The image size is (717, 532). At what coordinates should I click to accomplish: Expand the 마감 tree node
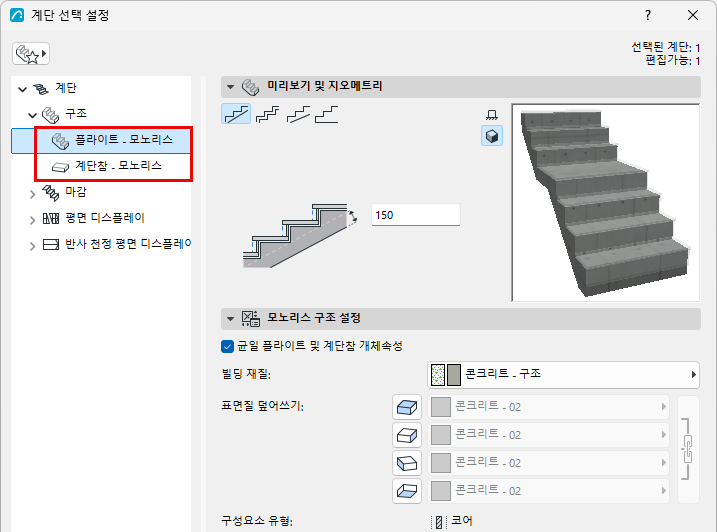point(32,194)
